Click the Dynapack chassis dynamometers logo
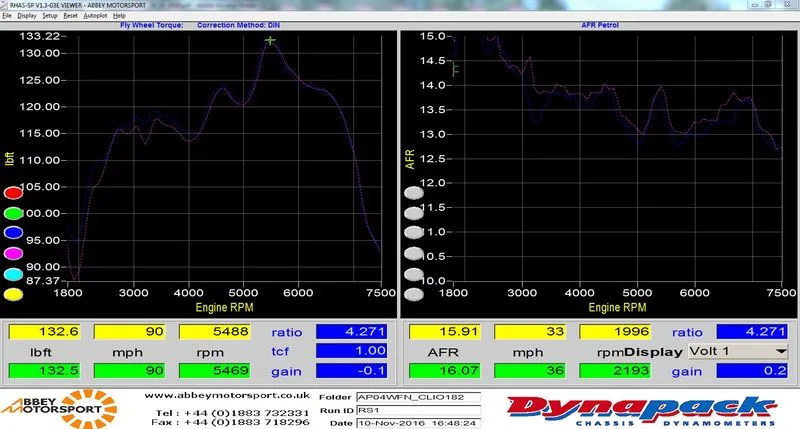 [x=642, y=411]
